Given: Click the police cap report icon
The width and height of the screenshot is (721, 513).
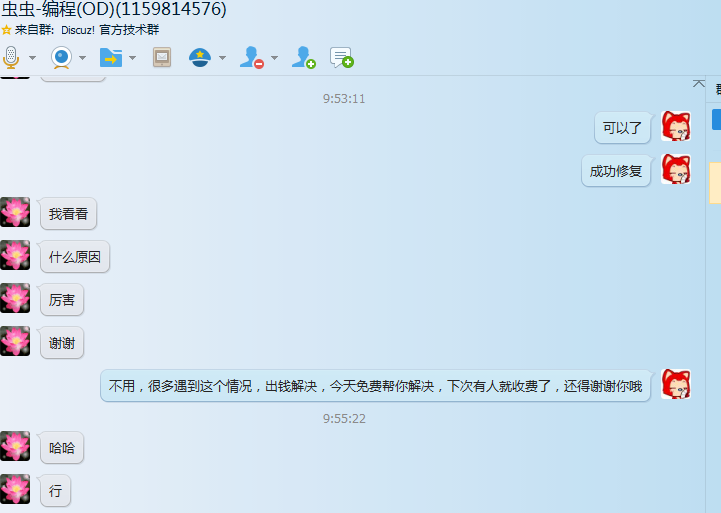Looking at the screenshot, I should point(200,57).
